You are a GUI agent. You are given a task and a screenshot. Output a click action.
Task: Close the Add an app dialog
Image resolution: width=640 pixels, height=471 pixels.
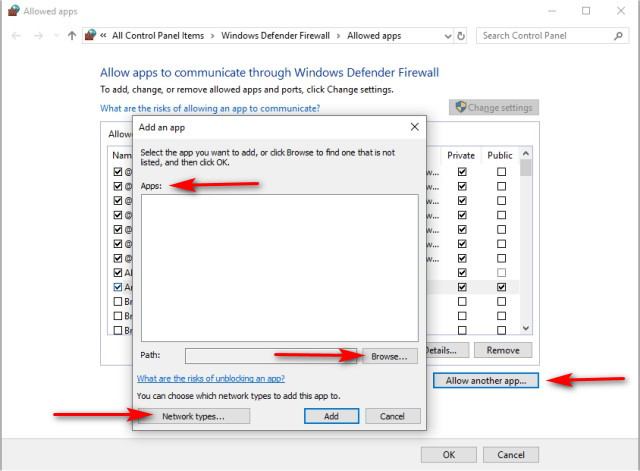pos(415,127)
